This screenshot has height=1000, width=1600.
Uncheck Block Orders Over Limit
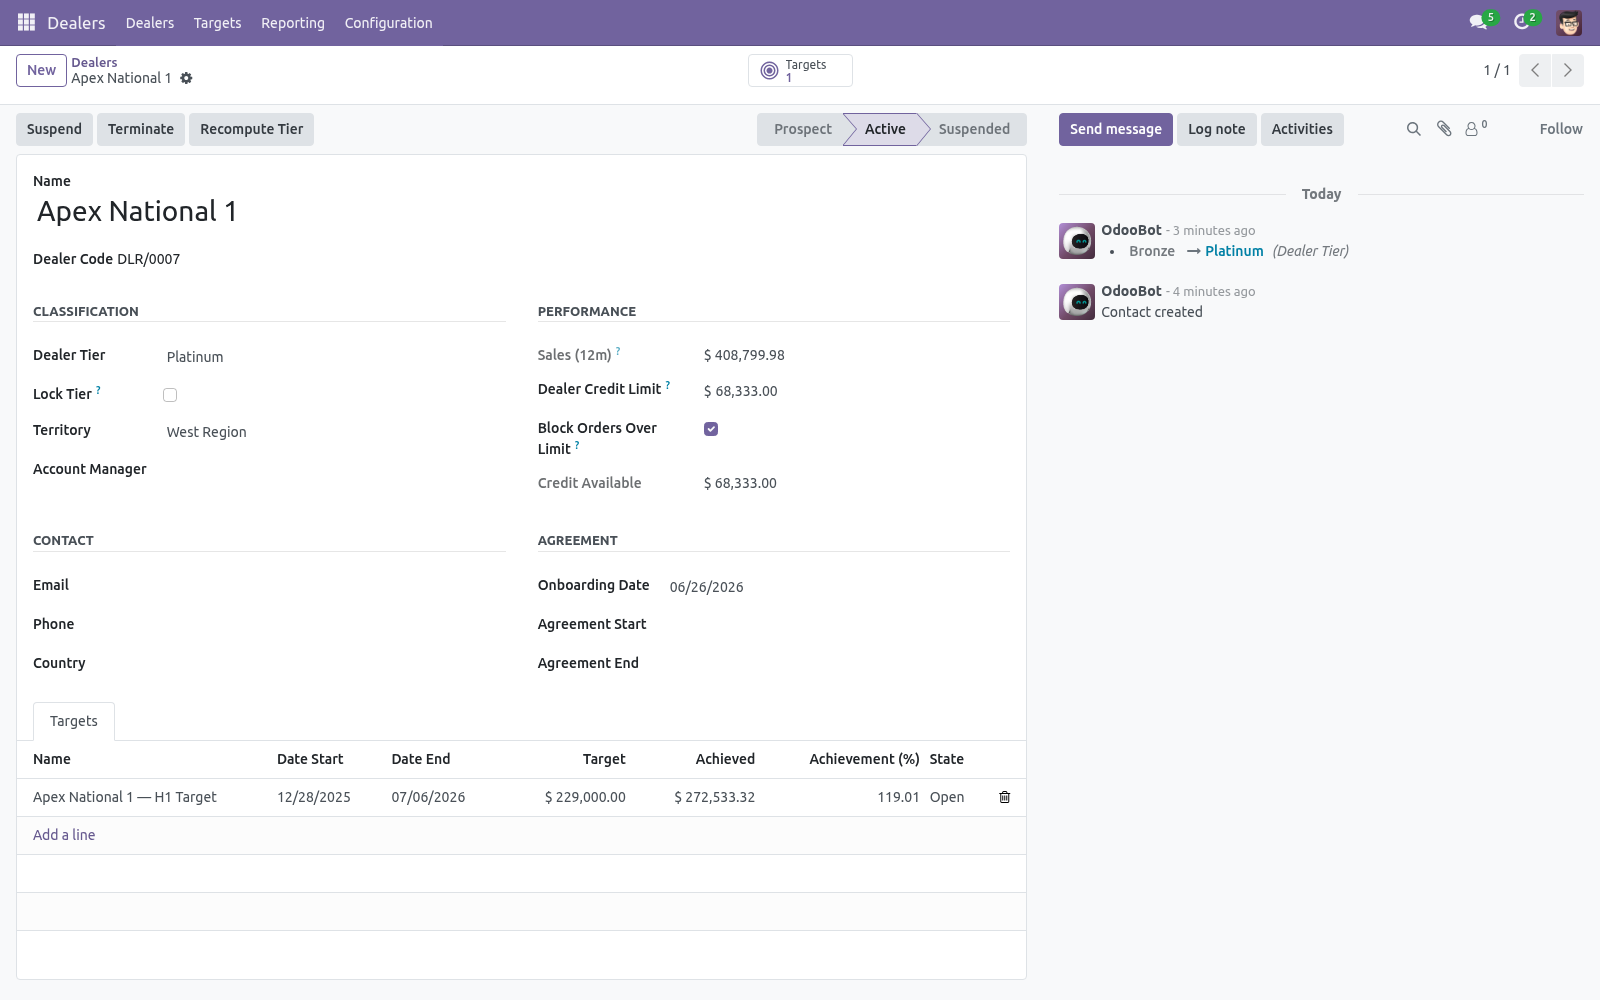(x=711, y=429)
